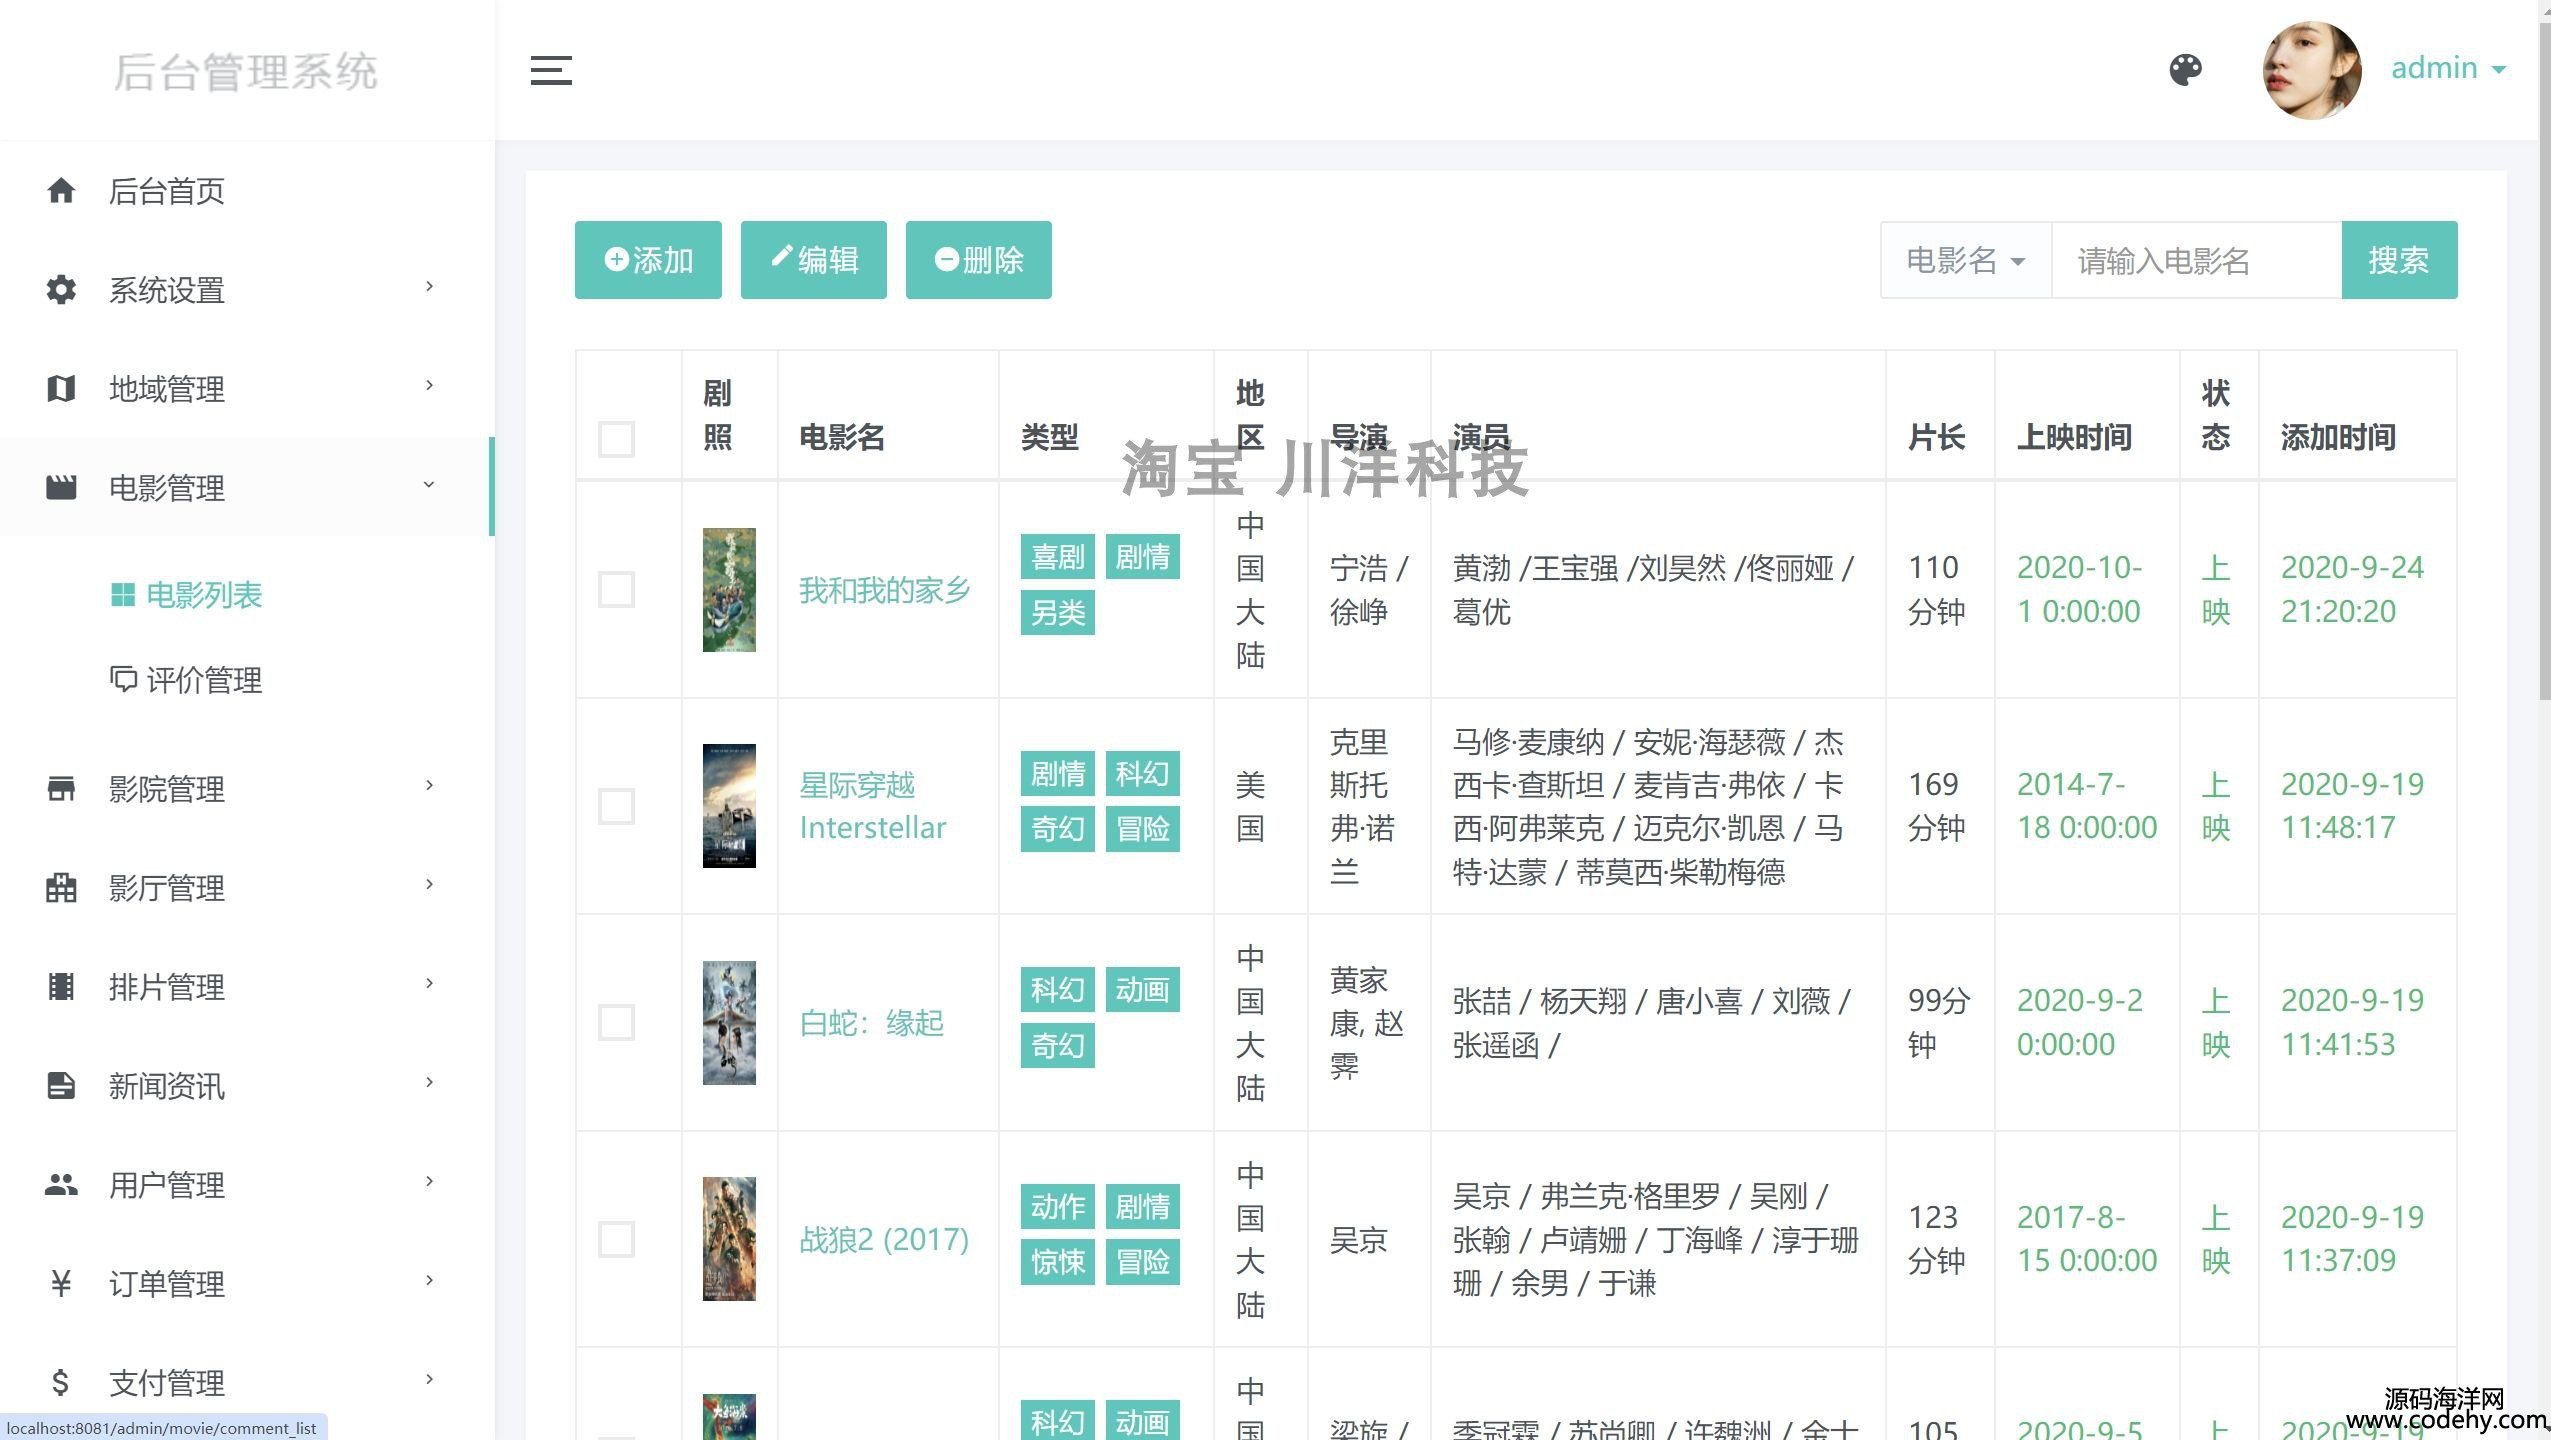Click the 编辑 button
2551x1440 pixels.
(813, 260)
